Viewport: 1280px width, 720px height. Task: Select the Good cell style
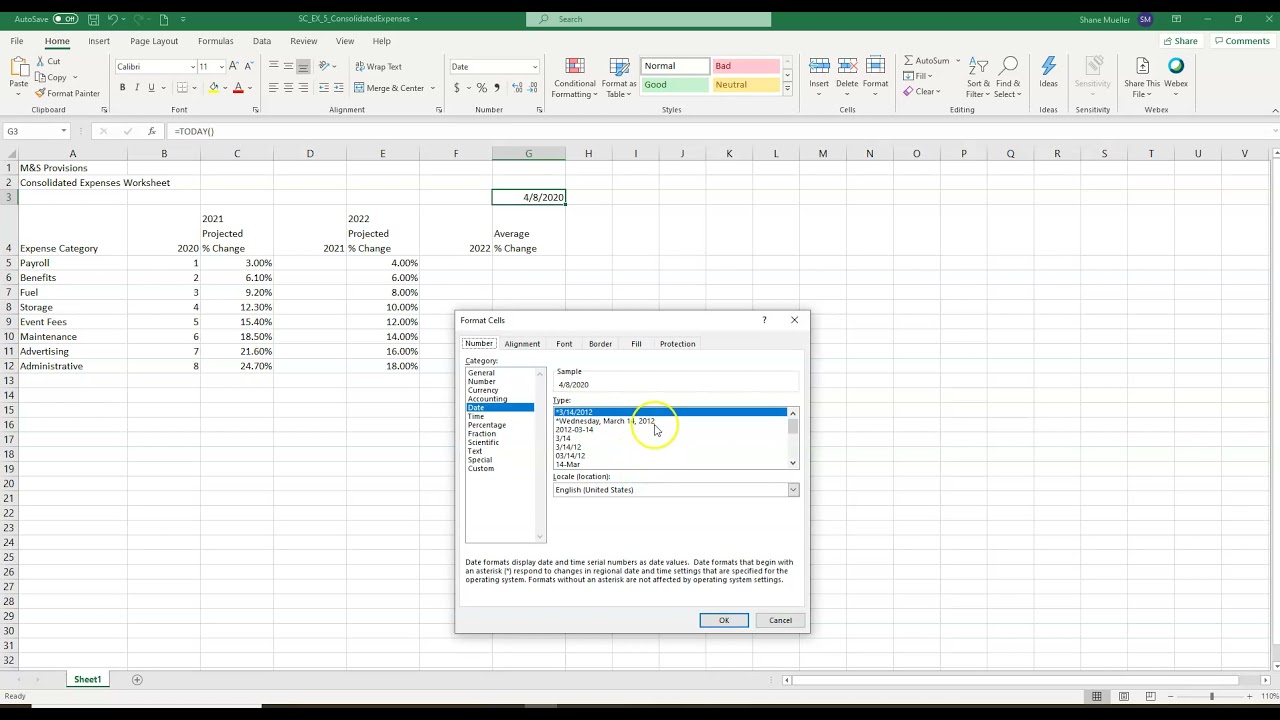click(675, 85)
